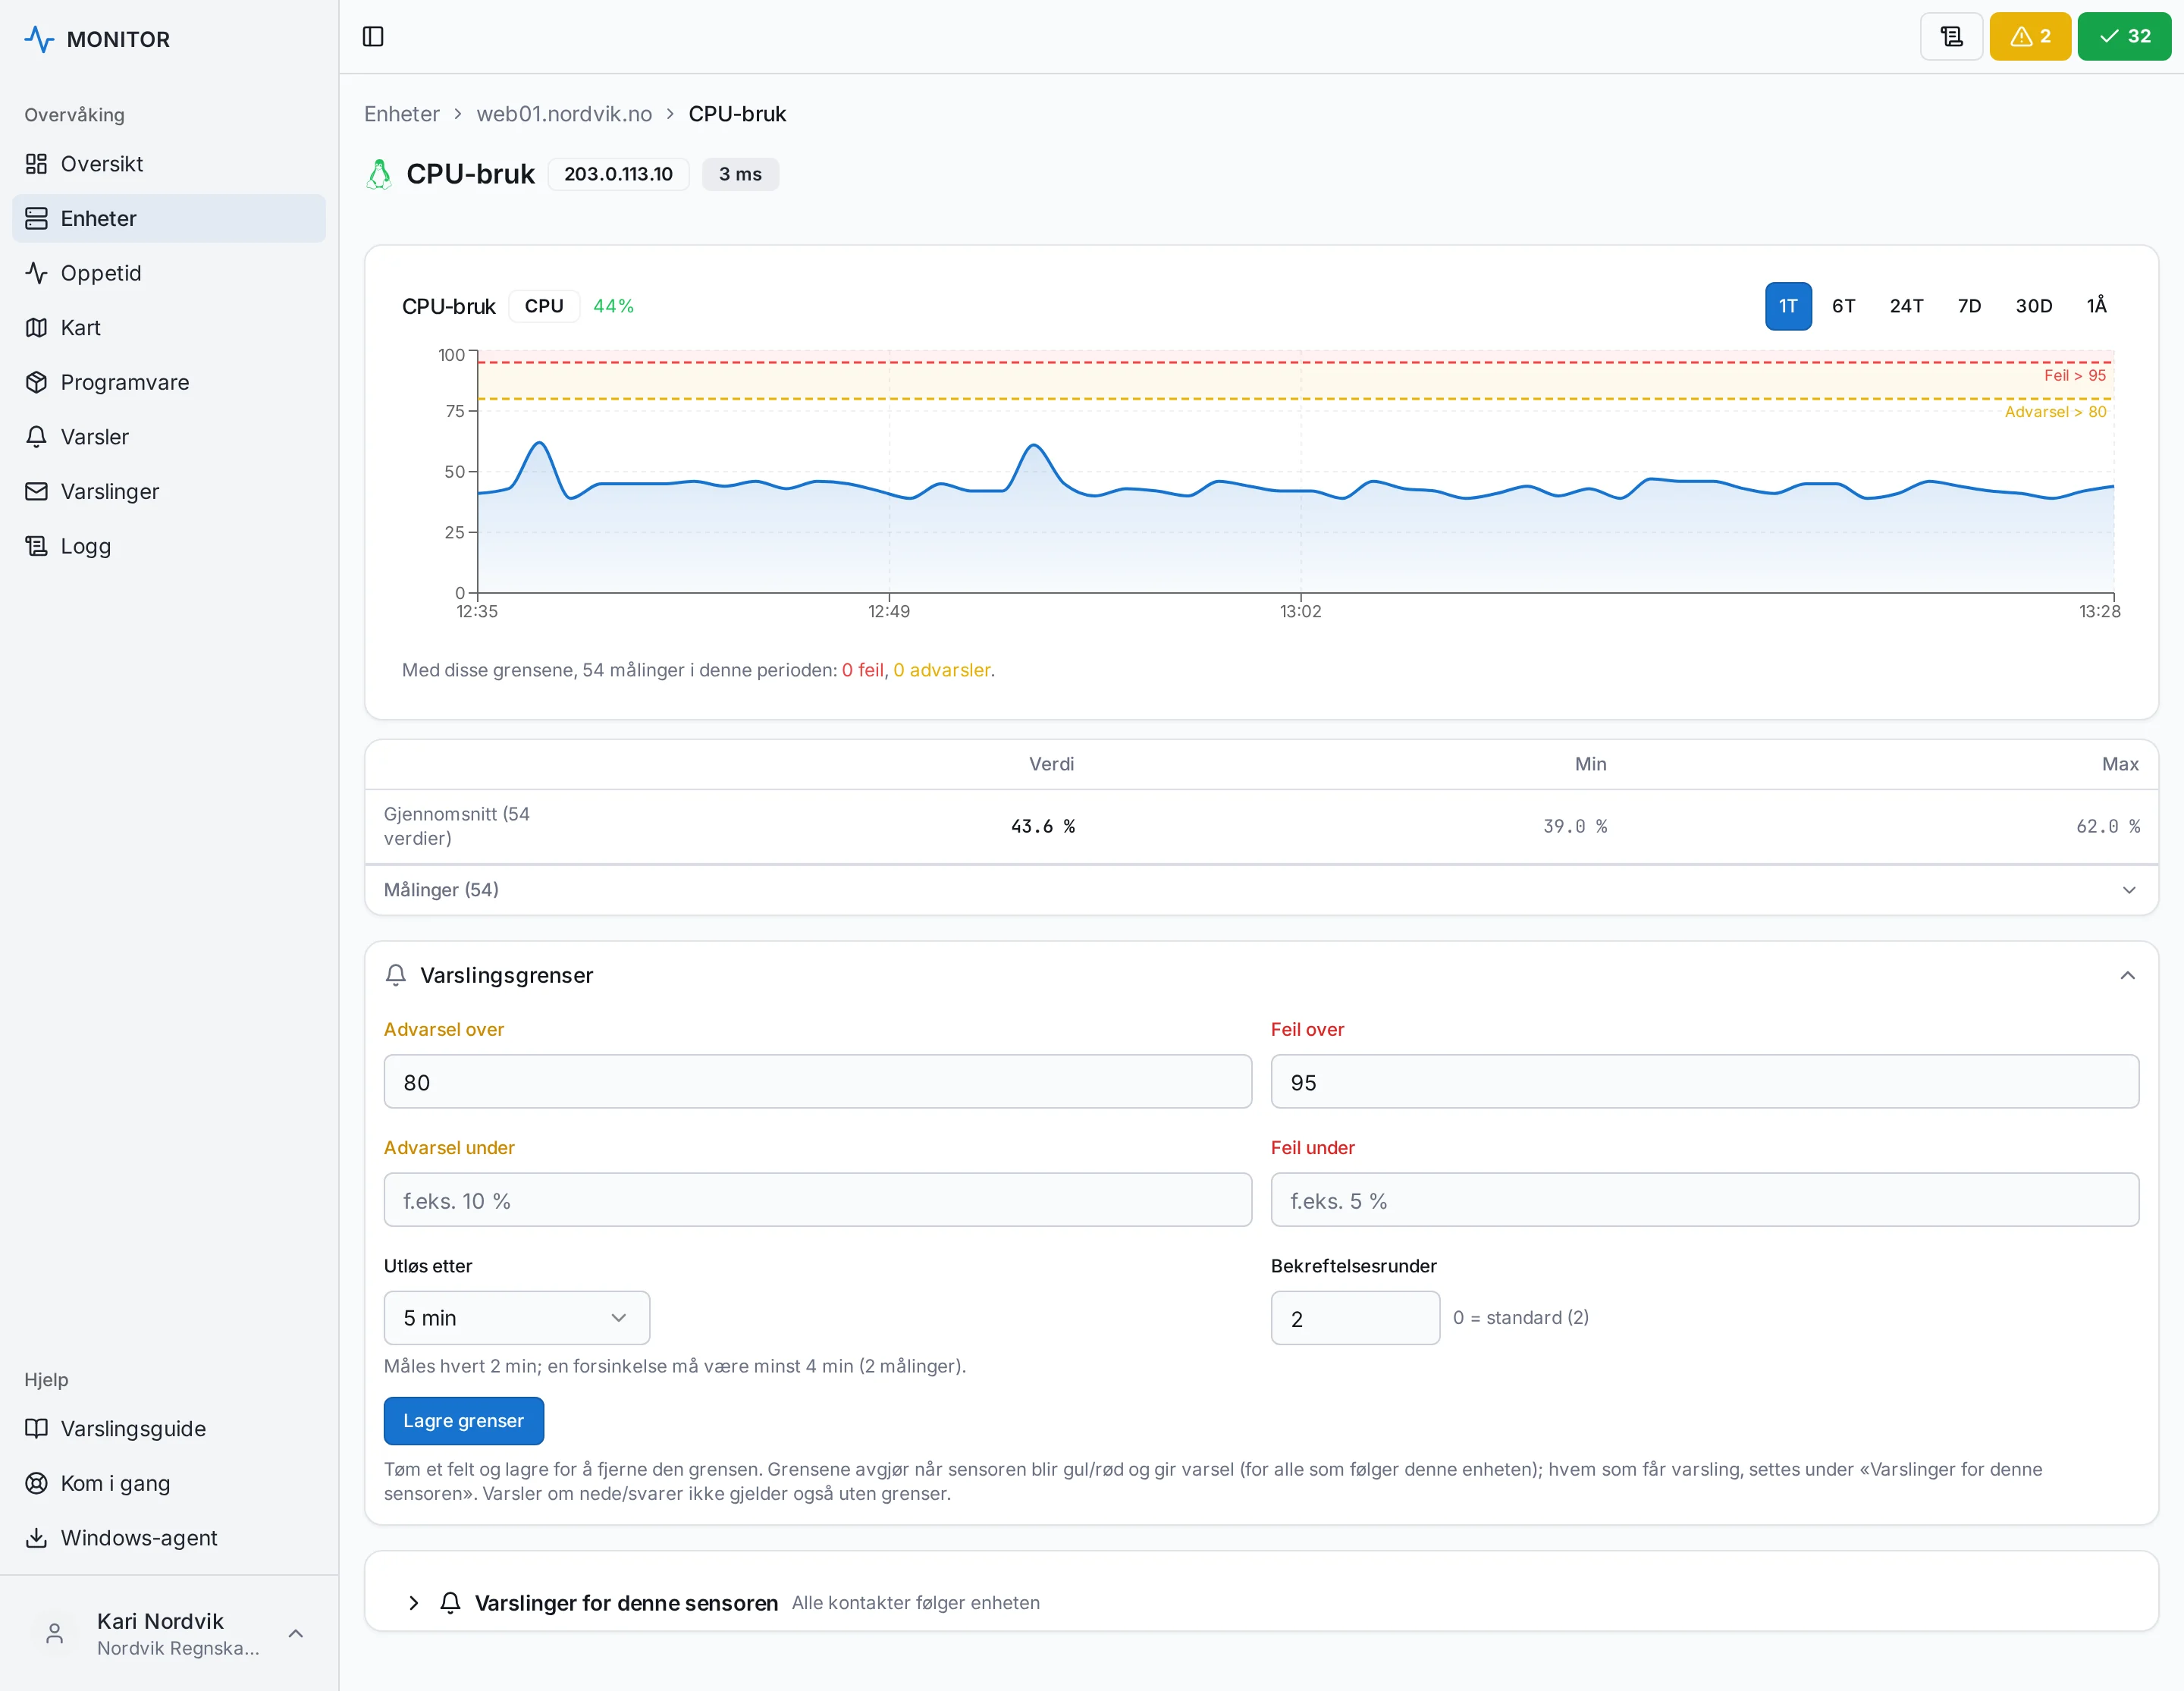
Task: Show the 1Å yearly range
Action: tap(2096, 306)
